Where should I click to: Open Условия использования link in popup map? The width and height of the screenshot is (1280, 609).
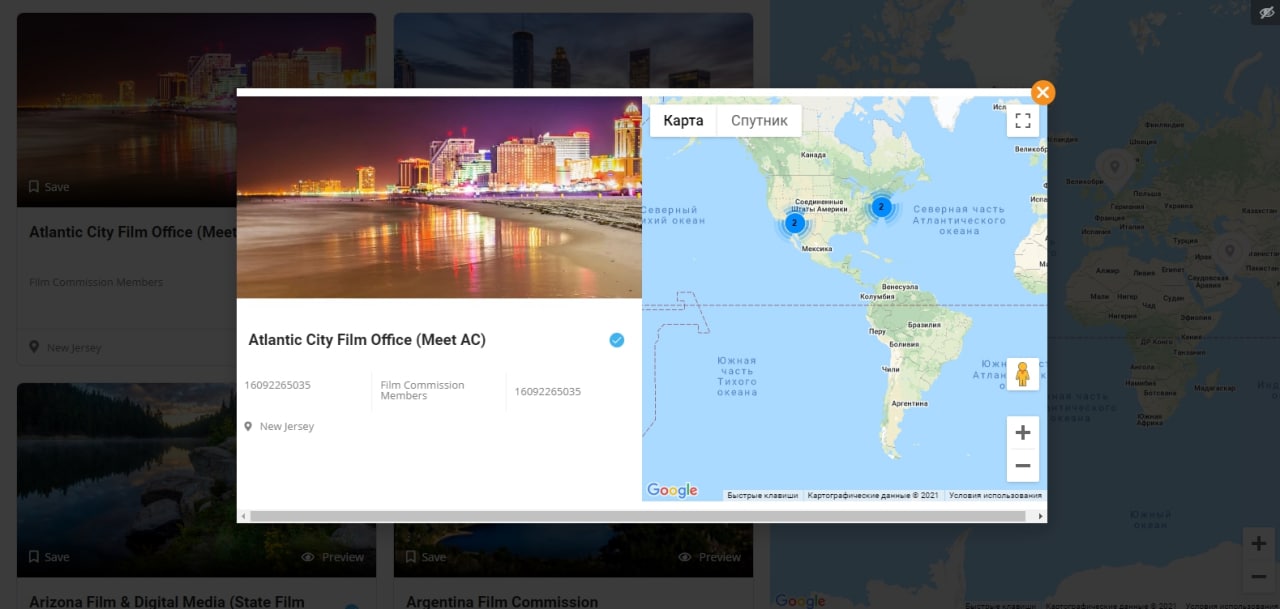tap(995, 495)
